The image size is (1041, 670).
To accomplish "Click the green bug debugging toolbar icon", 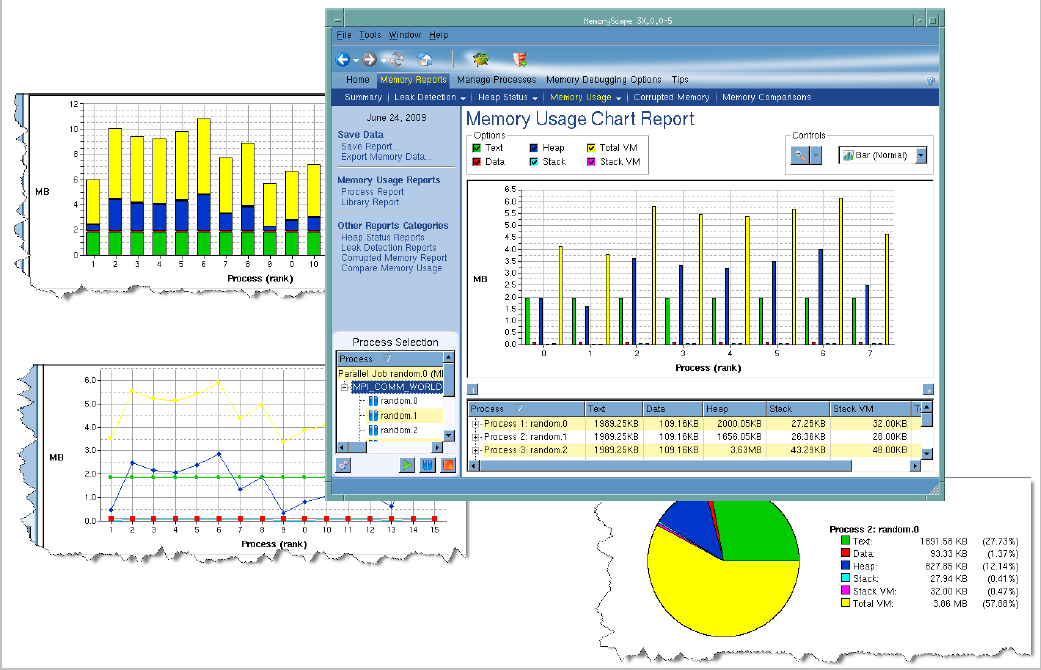I will [480, 59].
